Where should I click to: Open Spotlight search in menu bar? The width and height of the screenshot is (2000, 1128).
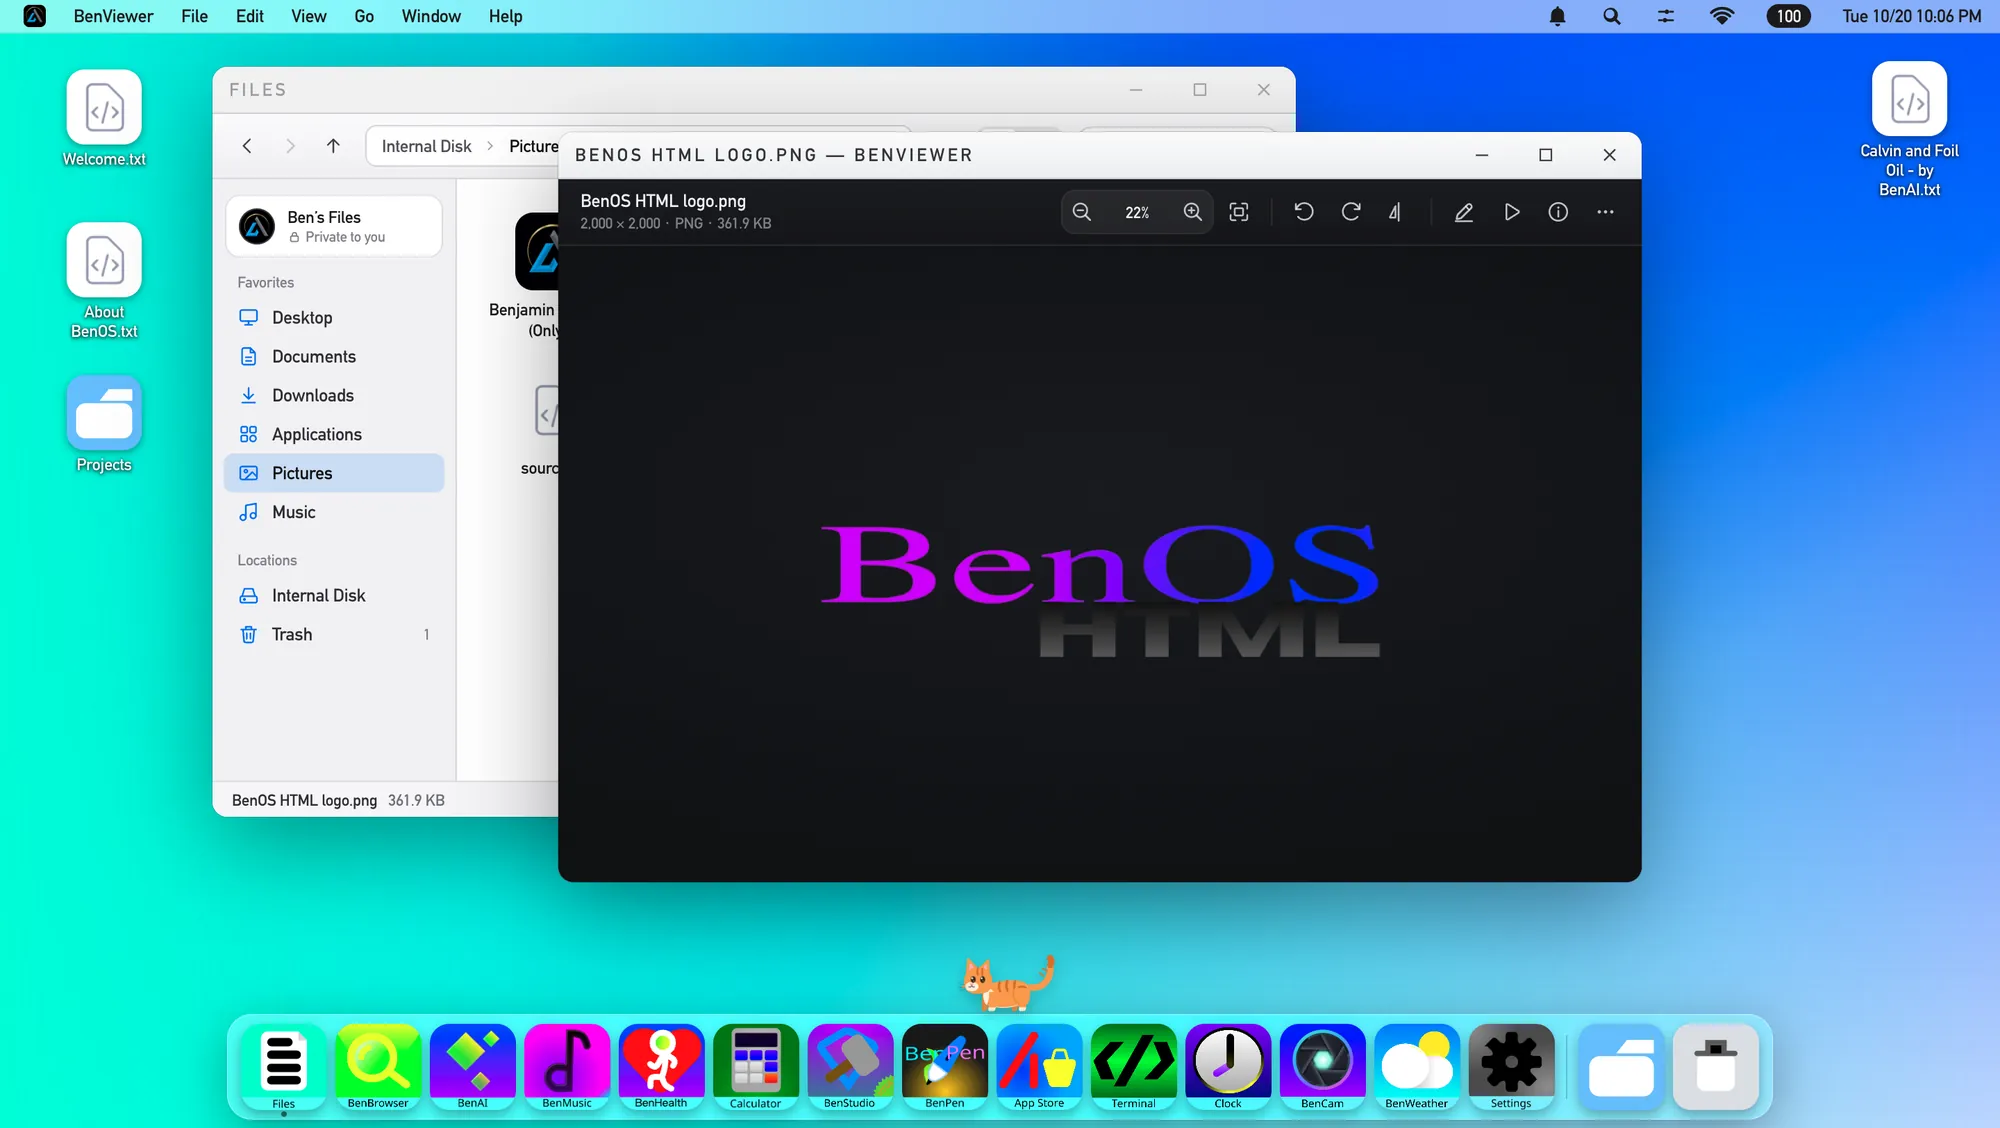[1611, 16]
